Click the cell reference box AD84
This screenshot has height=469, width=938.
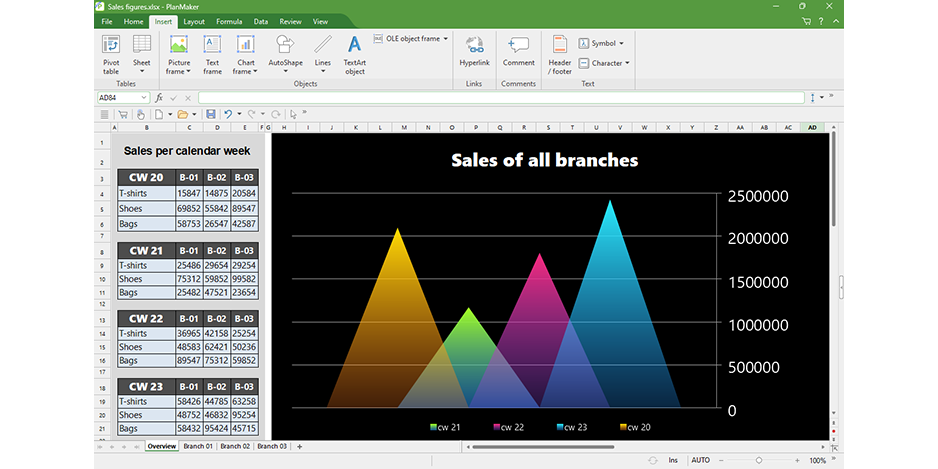[118, 98]
